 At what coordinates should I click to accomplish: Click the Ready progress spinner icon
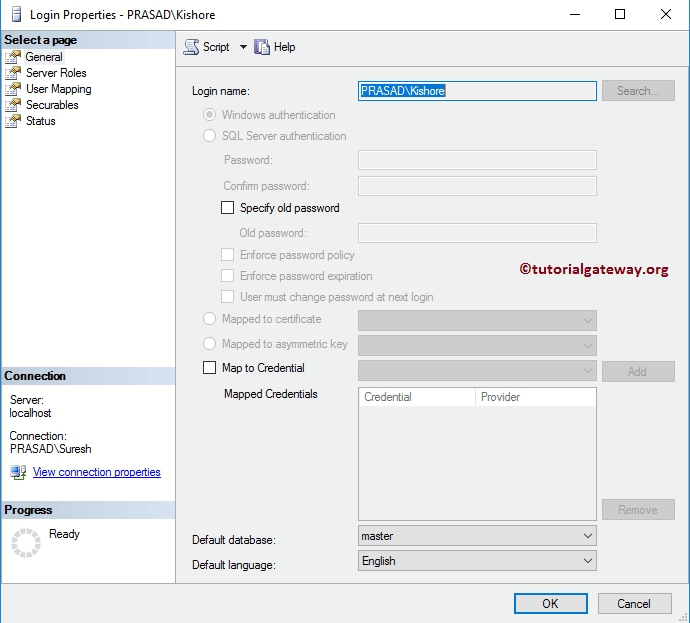click(x=26, y=543)
